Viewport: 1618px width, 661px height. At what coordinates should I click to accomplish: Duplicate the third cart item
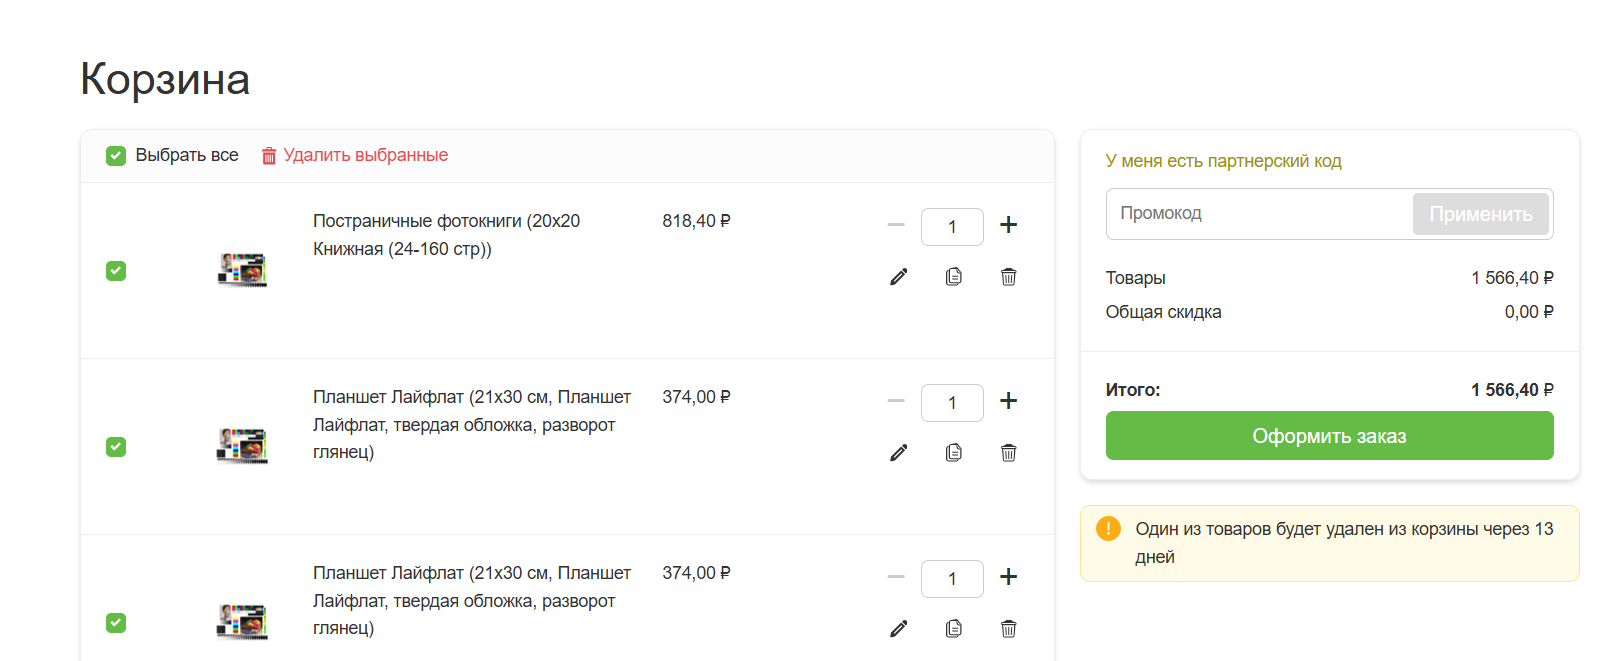click(x=954, y=629)
